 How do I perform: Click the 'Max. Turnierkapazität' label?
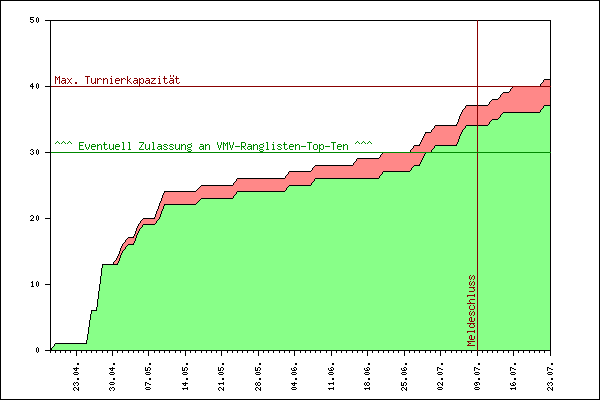(117, 80)
